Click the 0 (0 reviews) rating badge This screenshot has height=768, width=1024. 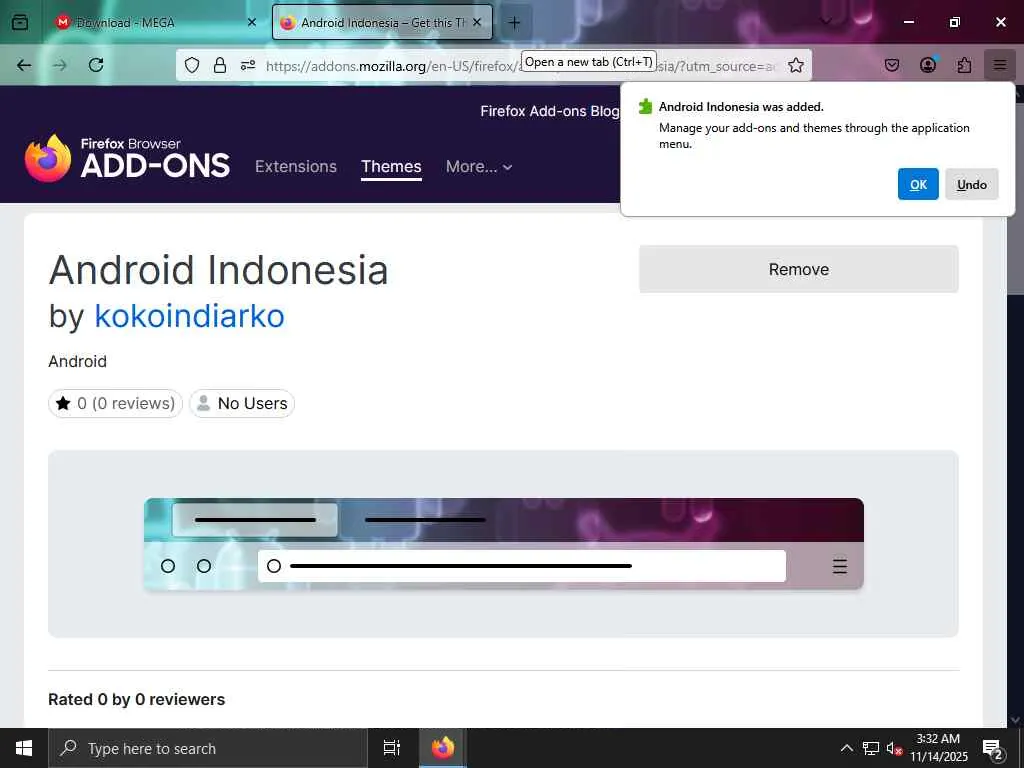point(116,404)
